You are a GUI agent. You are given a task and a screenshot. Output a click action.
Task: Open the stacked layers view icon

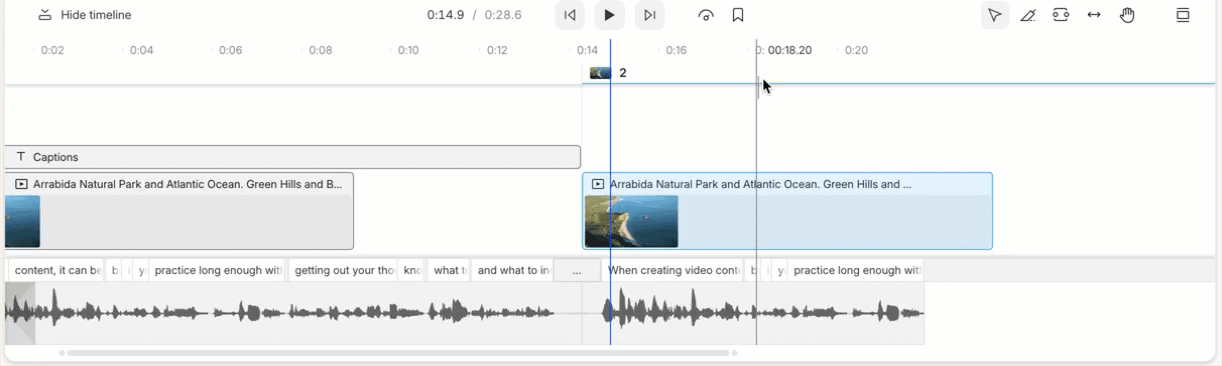tap(1183, 15)
